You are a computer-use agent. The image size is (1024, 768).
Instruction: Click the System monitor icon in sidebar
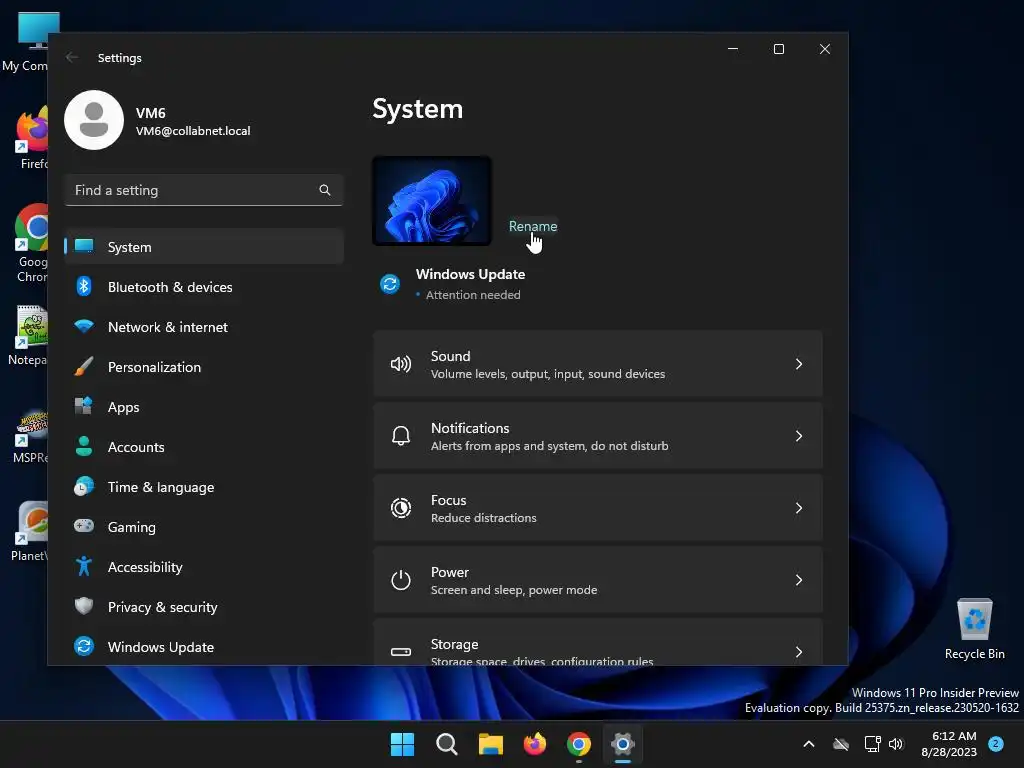point(84,246)
